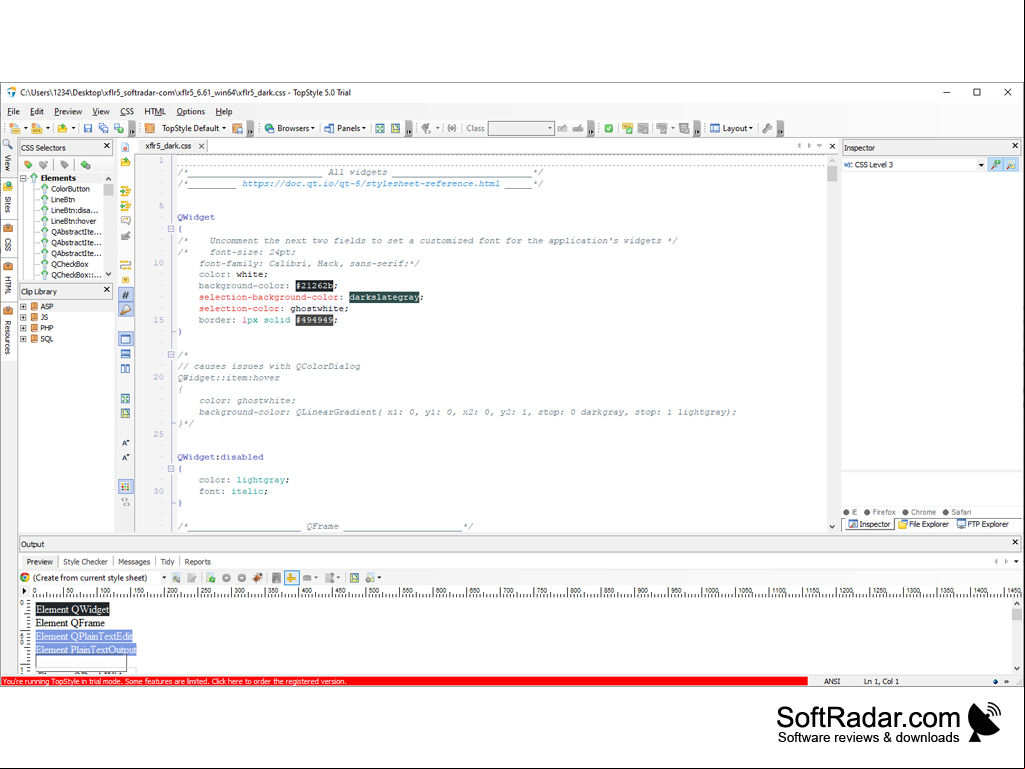Open the Class combo box dropdown
The width and height of the screenshot is (1025, 769).
click(x=550, y=128)
